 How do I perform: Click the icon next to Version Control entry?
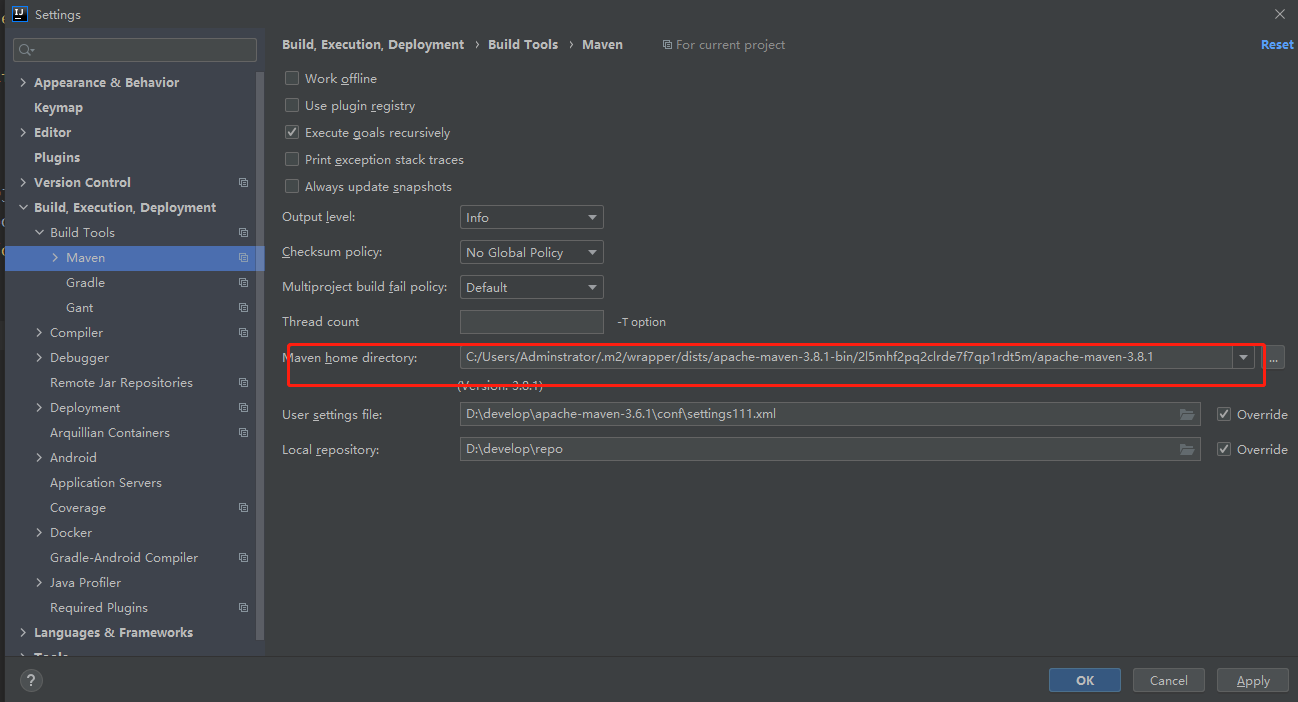243,182
